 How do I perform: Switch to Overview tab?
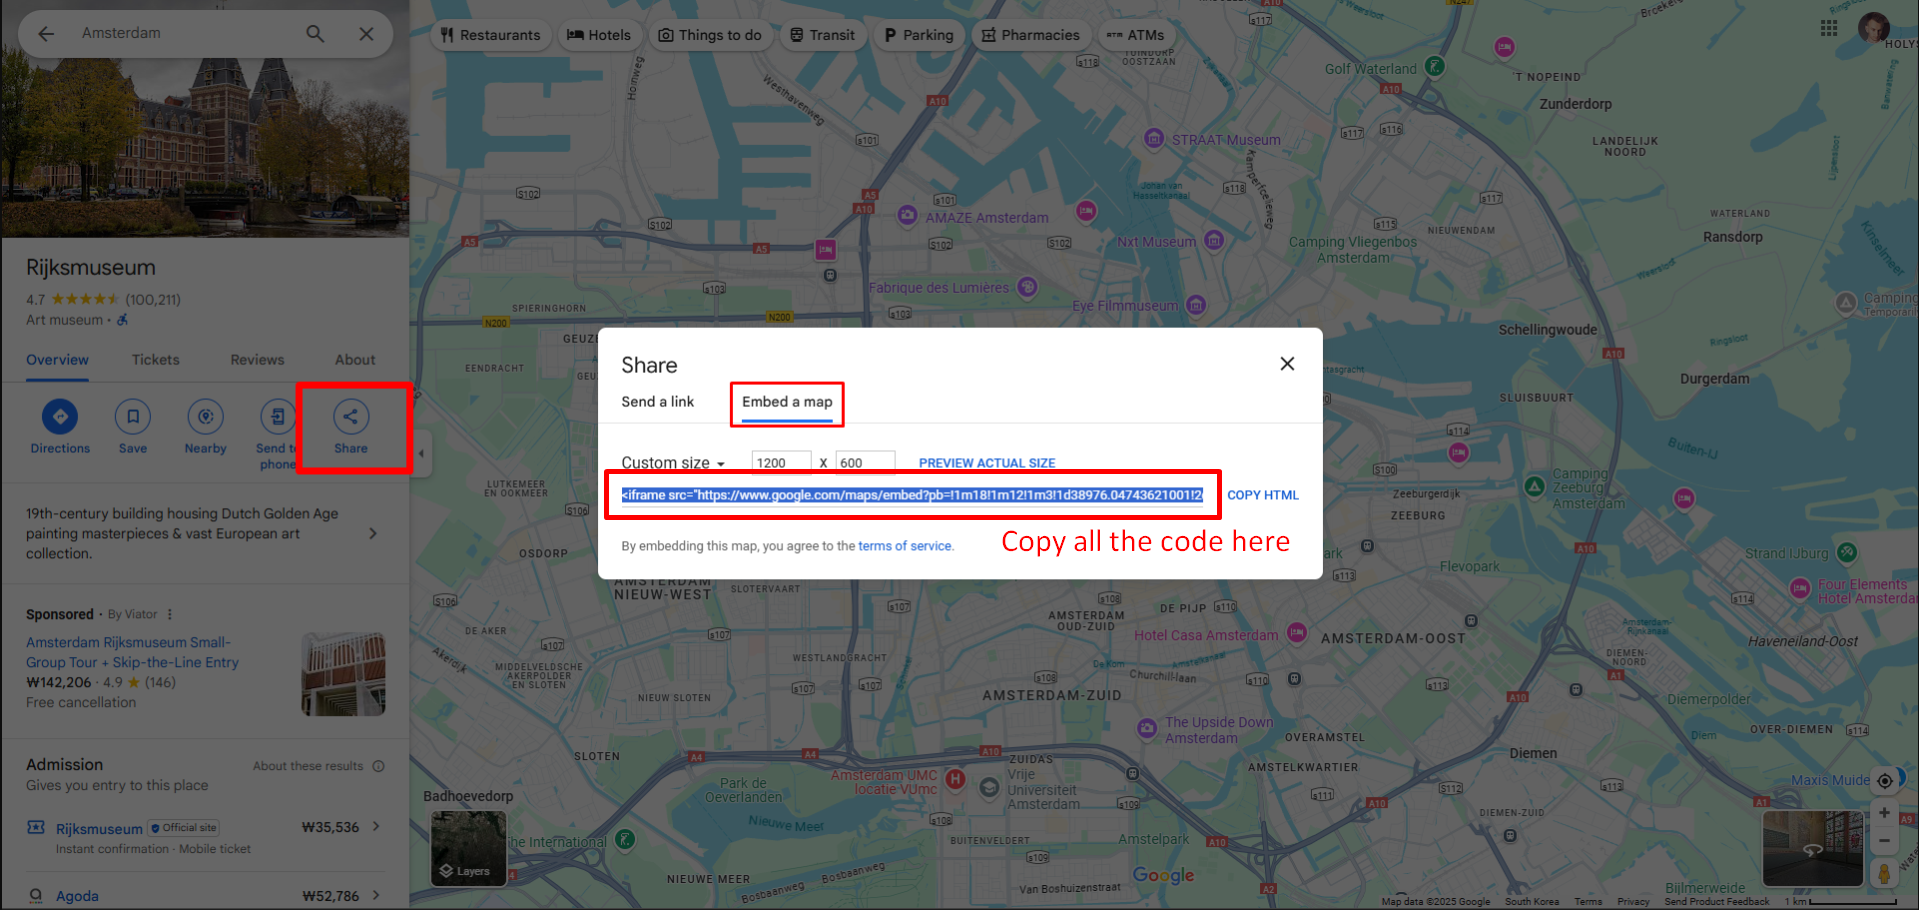57,360
